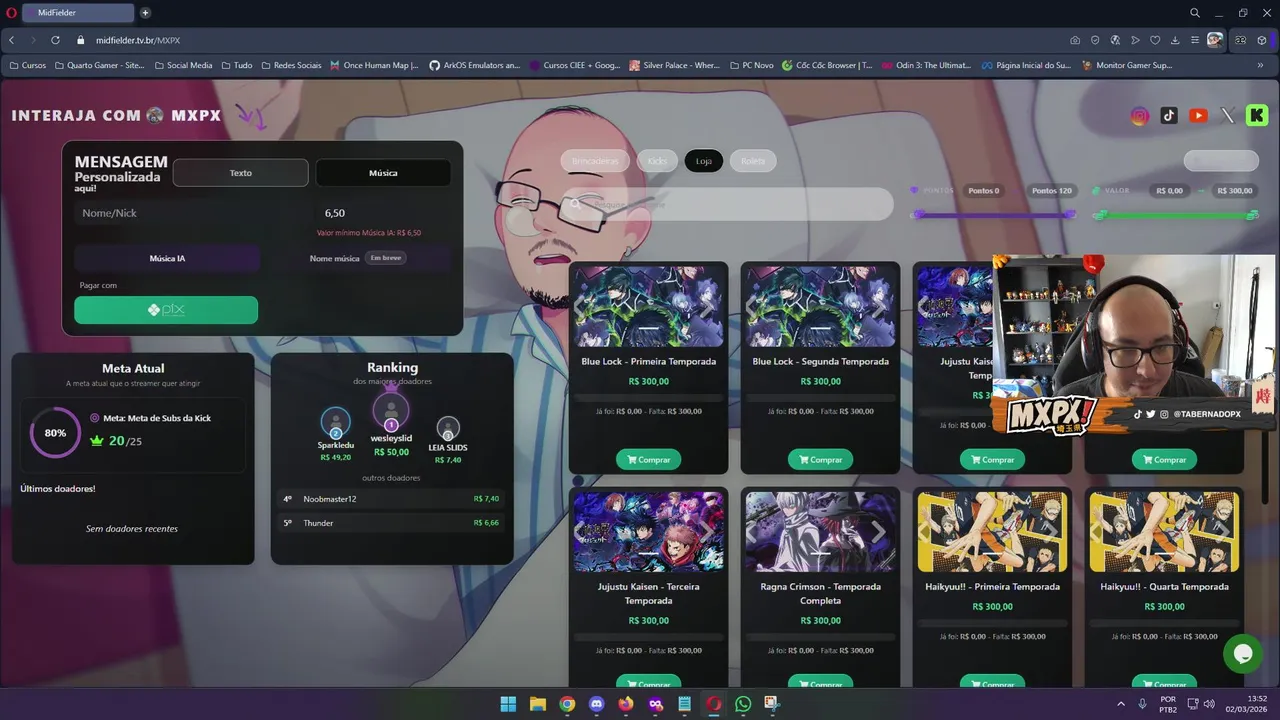Add page to bookmarks with heart icon
Screen dimensions: 1280x720
1155,40
